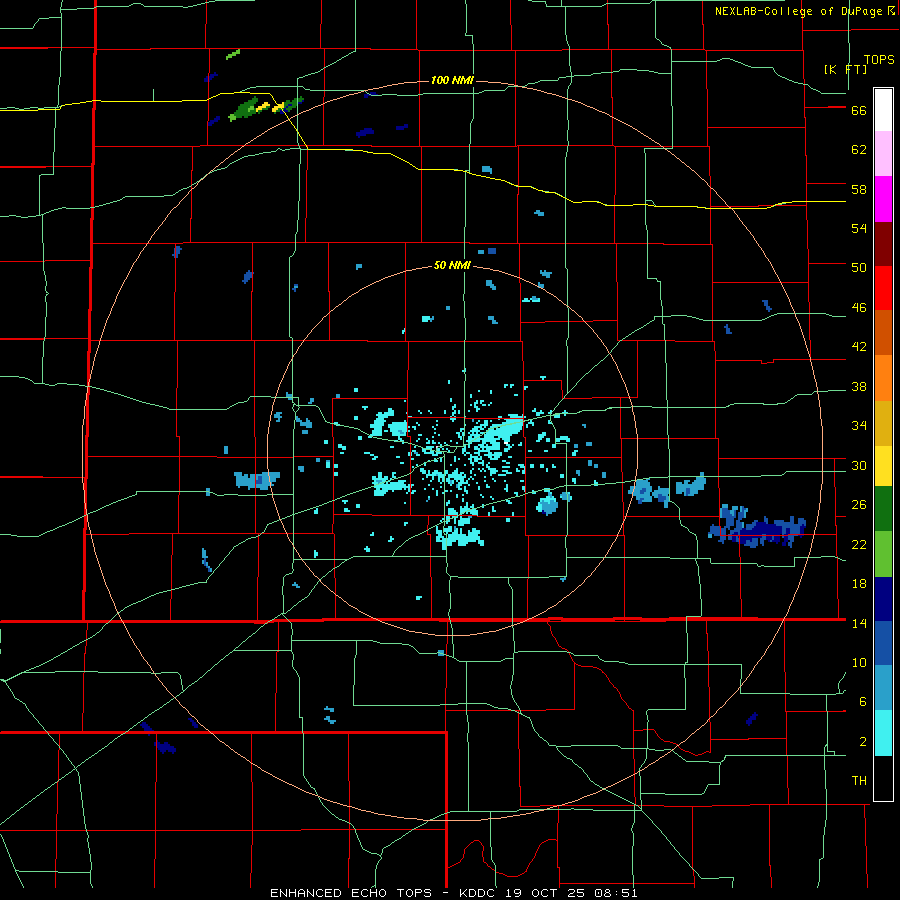Select the magenta legend swatch near 58
This screenshot has width=900, height=900.
coord(883,199)
